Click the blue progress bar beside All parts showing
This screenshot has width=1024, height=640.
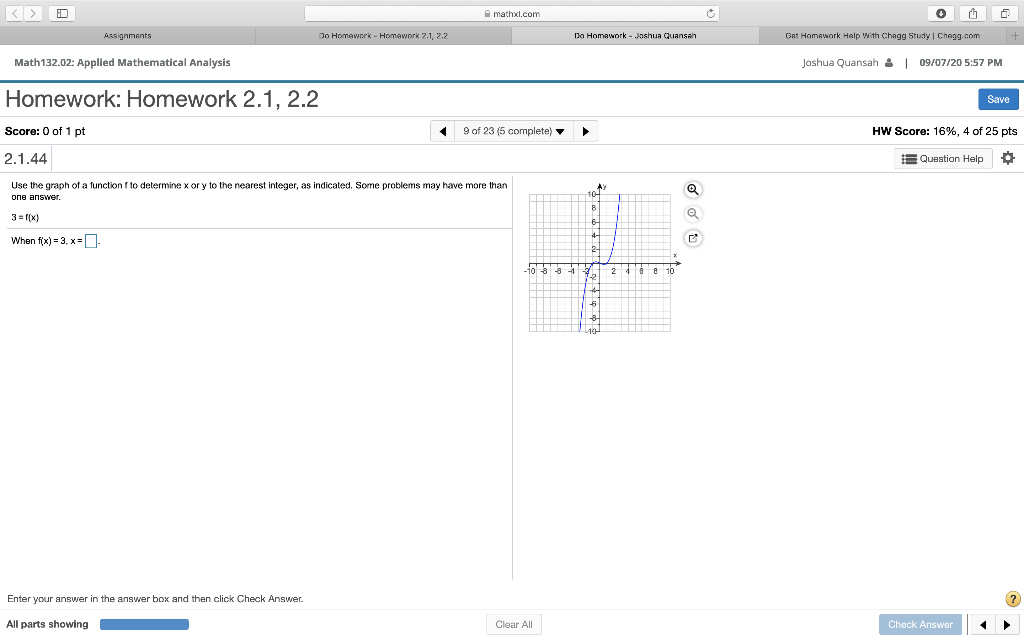click(144, 623)
